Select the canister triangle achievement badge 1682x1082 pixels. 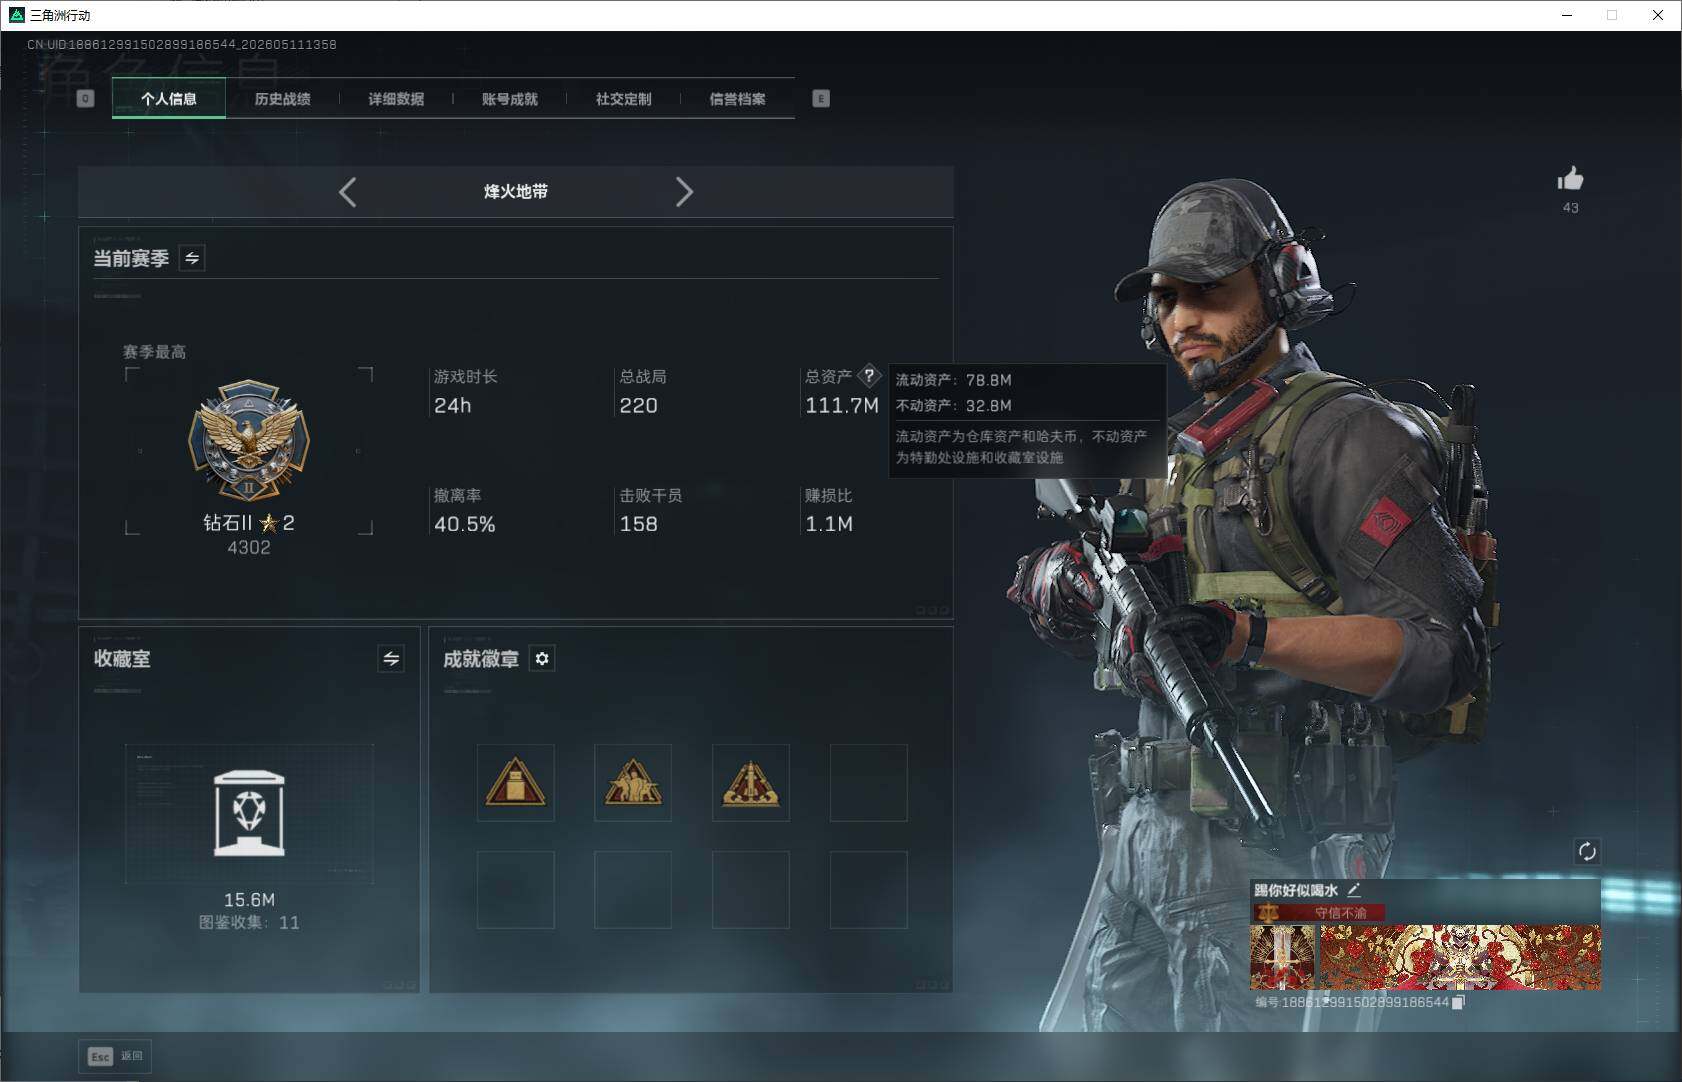pyautogui.click(x=515, y=782)
